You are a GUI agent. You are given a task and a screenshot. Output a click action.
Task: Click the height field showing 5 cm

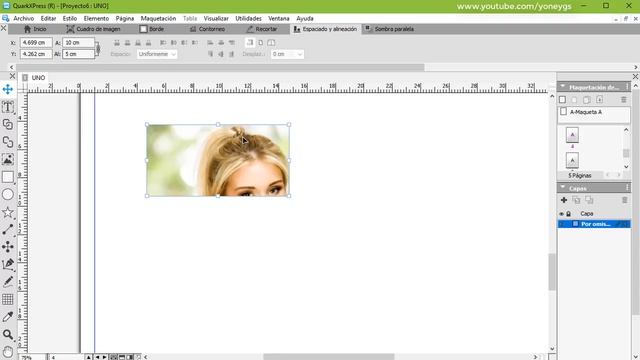78,54
